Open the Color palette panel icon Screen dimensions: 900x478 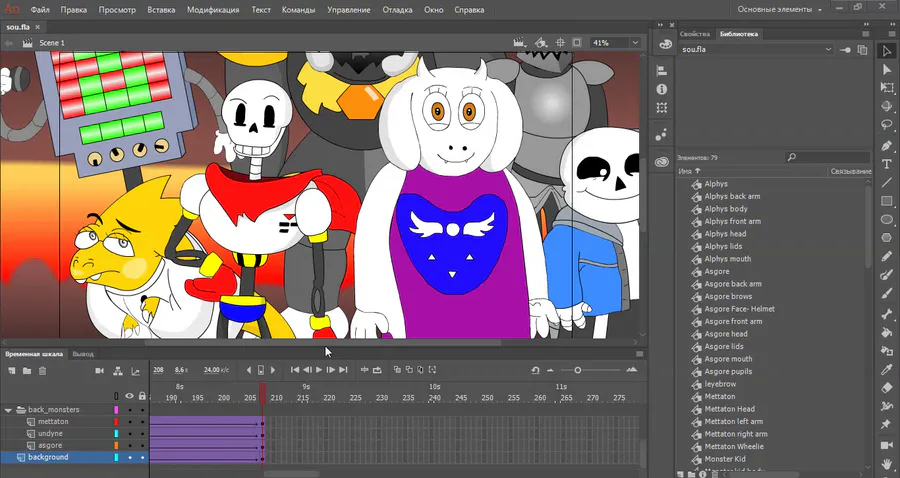tap(665, 44)
